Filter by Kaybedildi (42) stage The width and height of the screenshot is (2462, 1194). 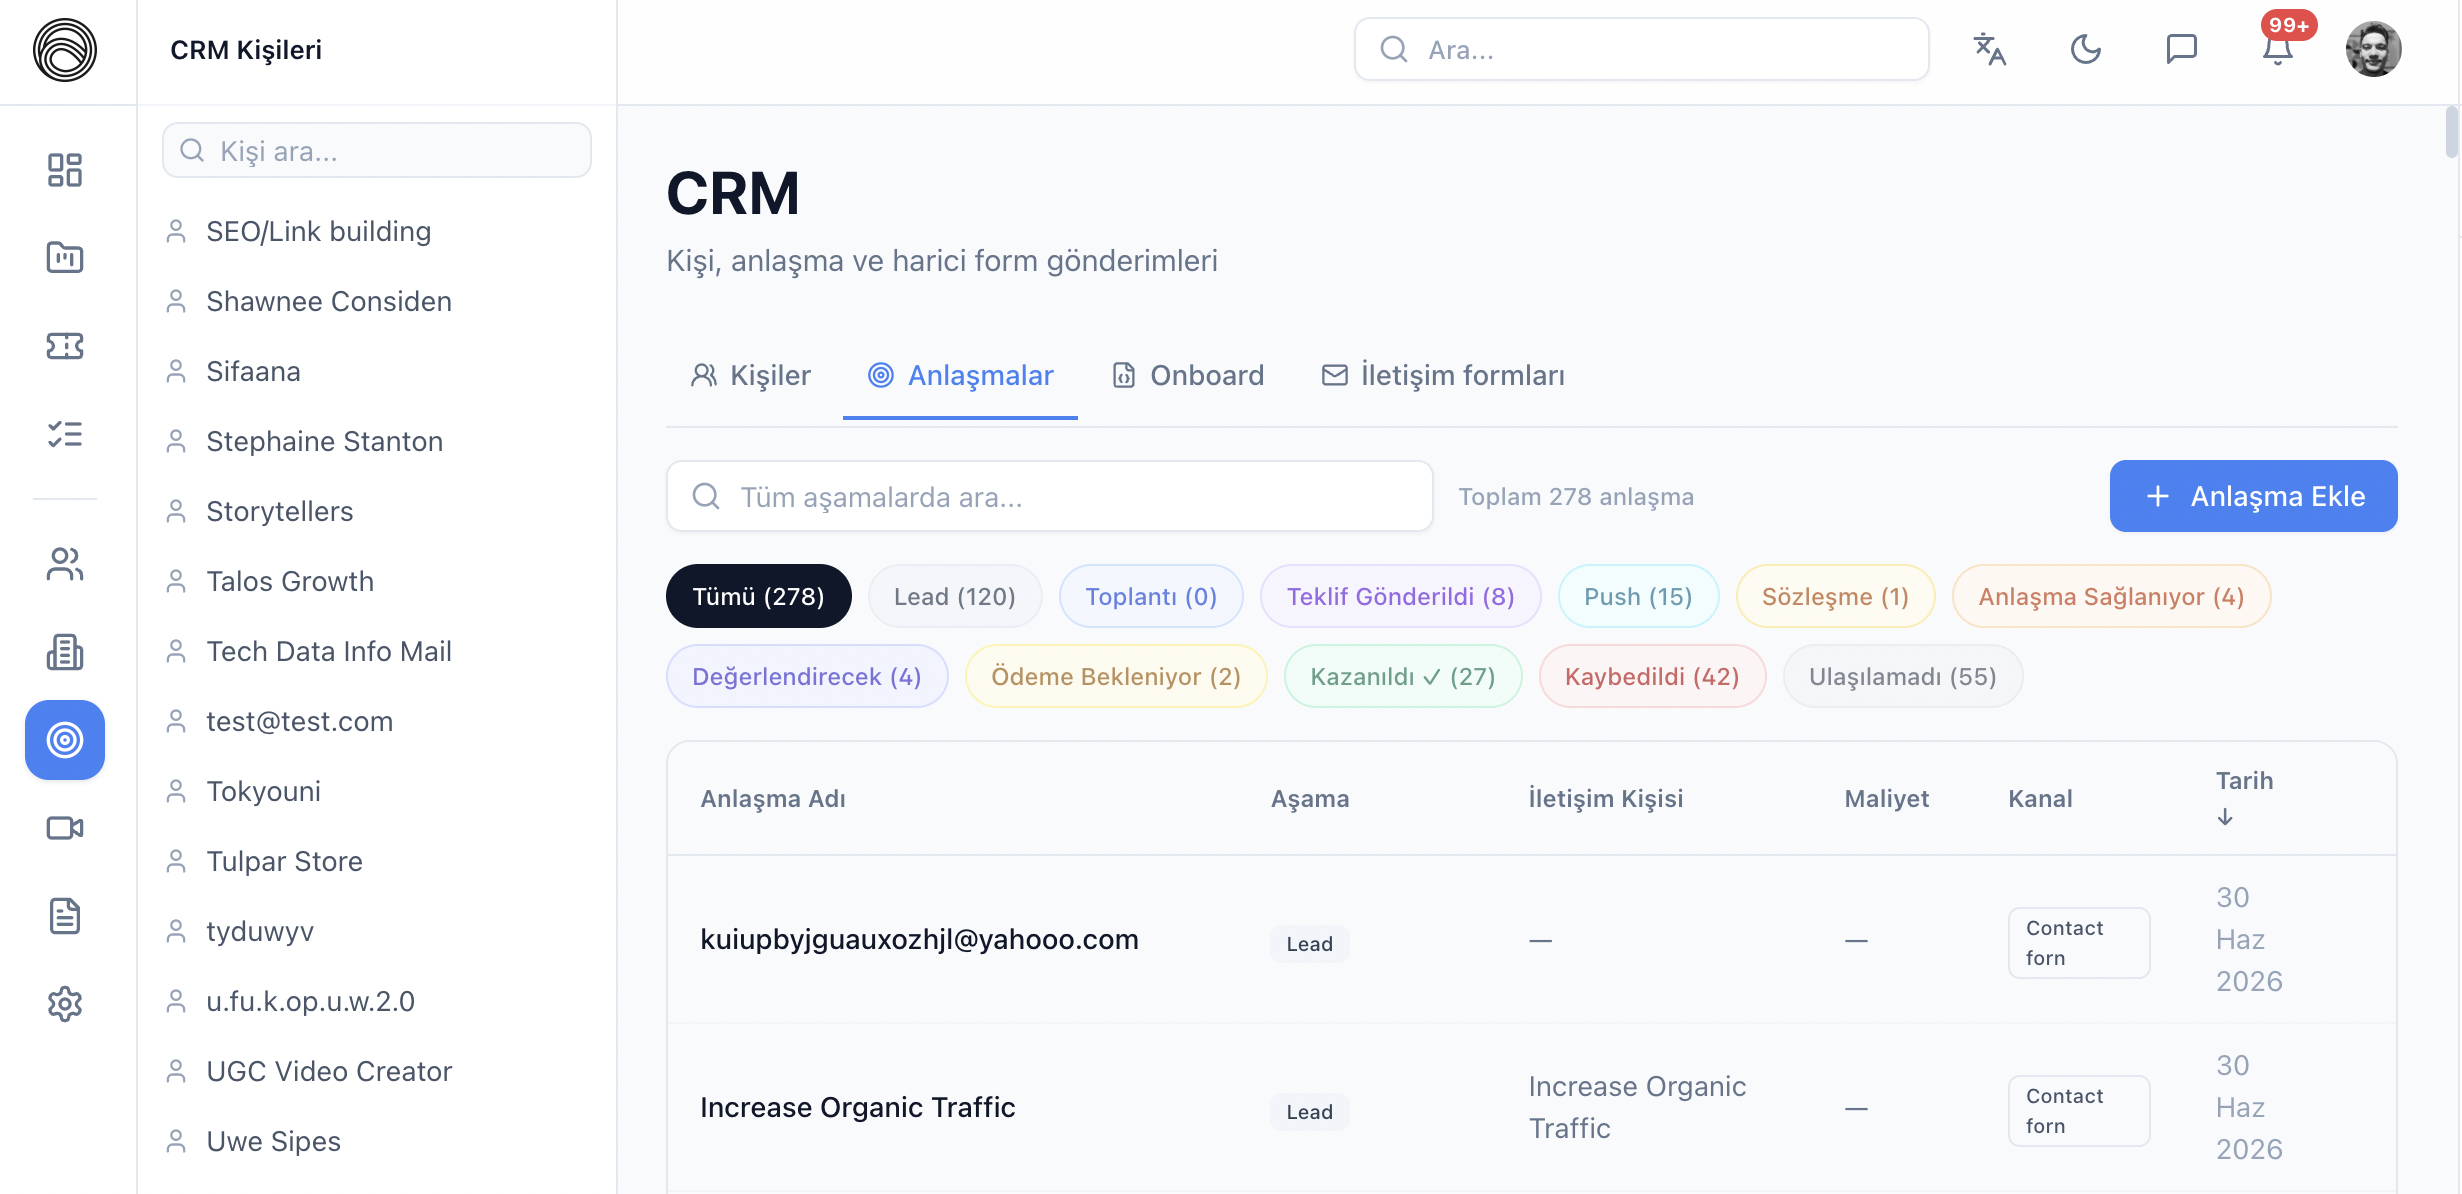[x=1653, y=677]
